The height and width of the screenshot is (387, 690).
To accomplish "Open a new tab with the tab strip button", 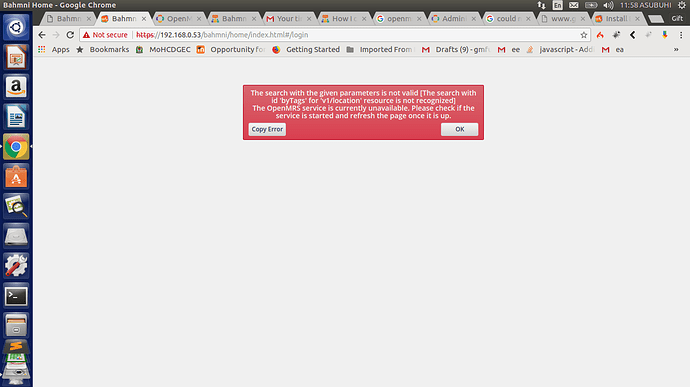I will pyautogui.click(x=656, y=19).
